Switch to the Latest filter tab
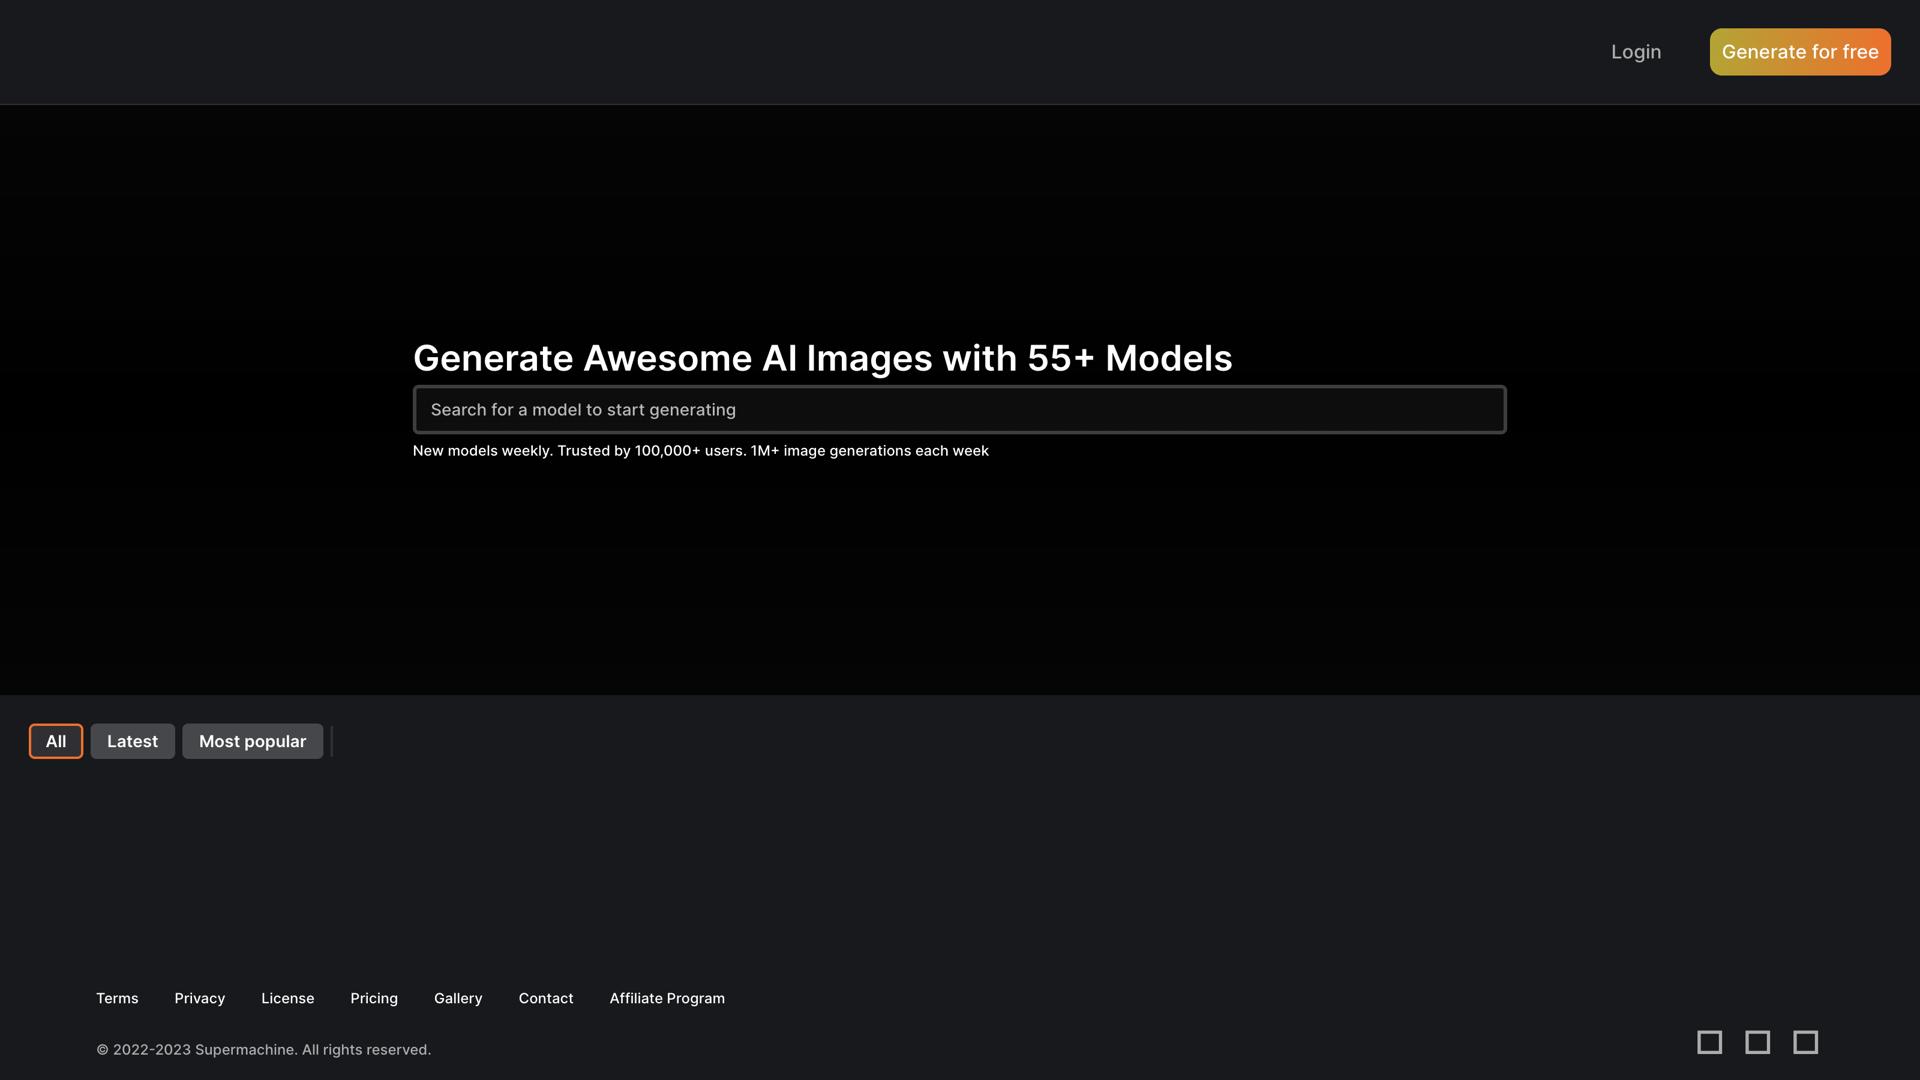This screenshot has width=1920, height=1080. pos(132,741)
